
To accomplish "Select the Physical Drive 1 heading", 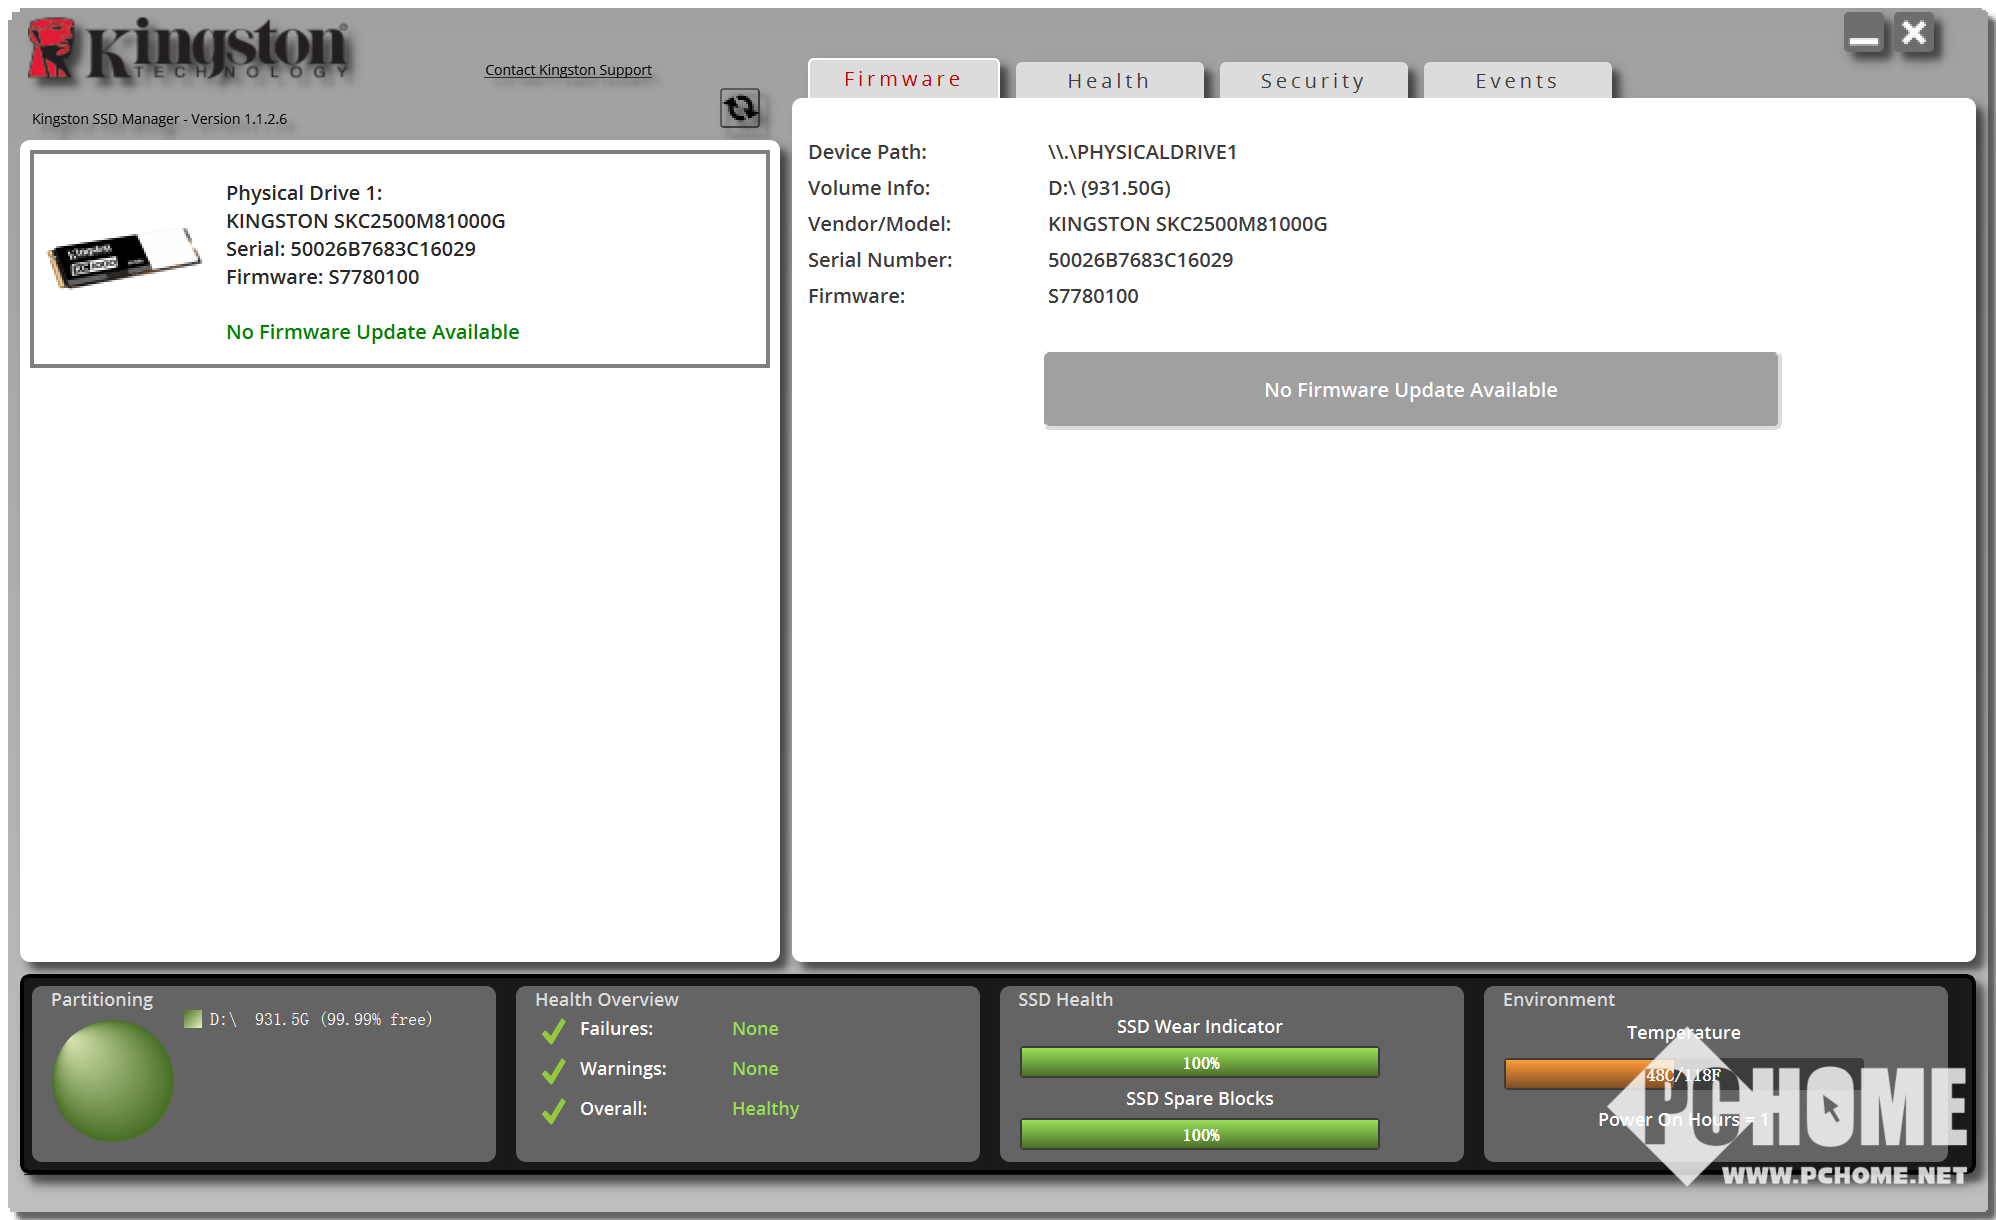I will click(304, 193).
